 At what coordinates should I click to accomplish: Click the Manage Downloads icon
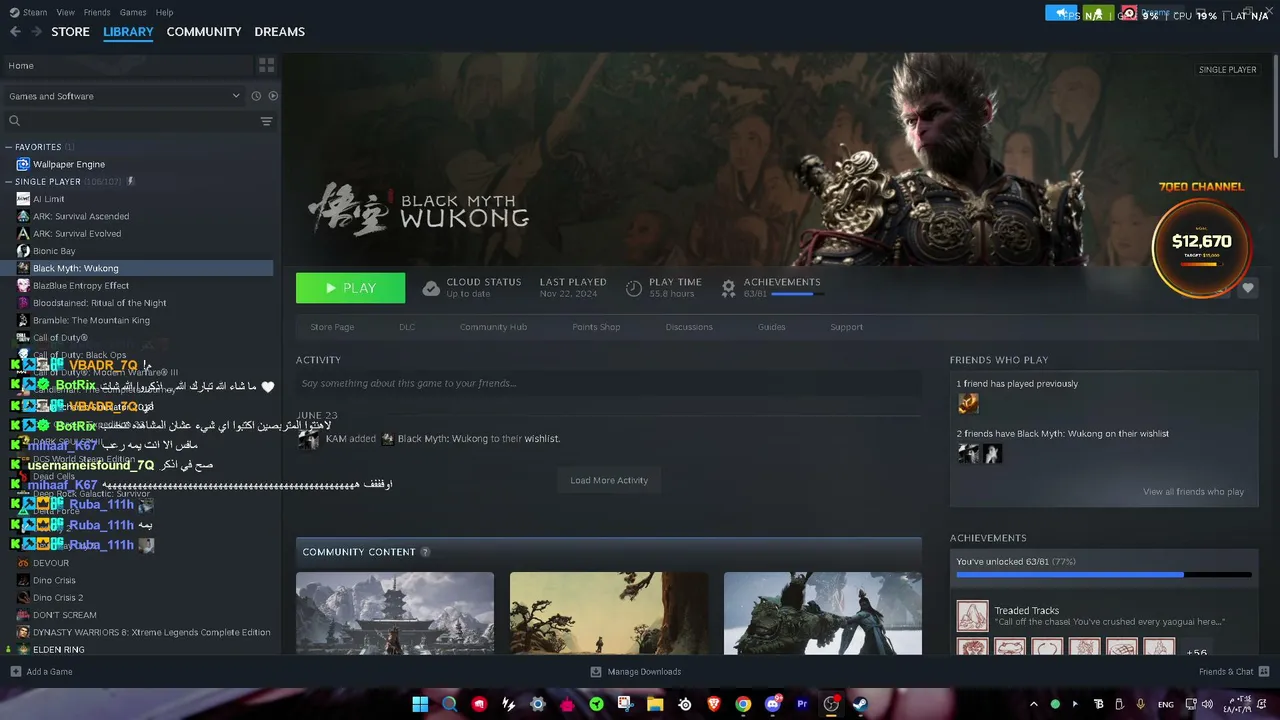596,672
